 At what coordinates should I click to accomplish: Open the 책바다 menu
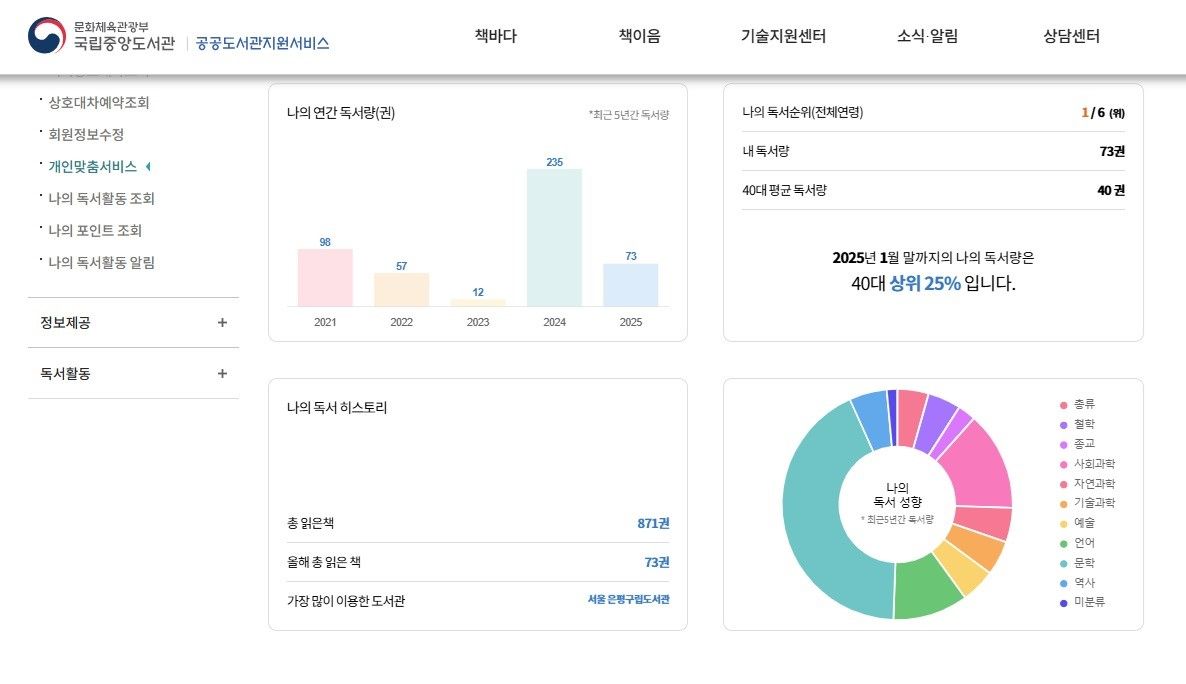coord(496,36)
